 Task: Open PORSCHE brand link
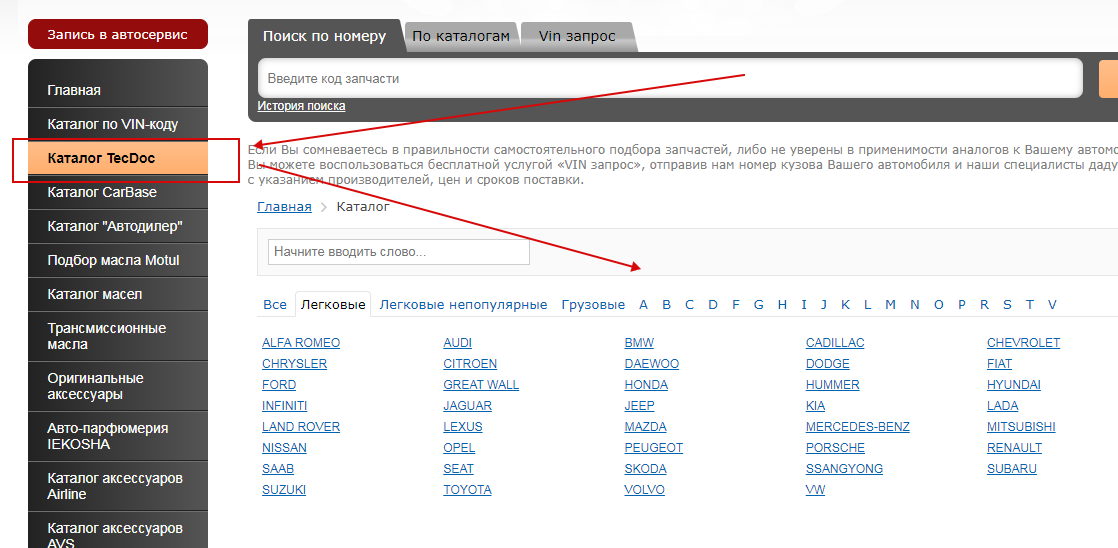(x=835, y=448)
